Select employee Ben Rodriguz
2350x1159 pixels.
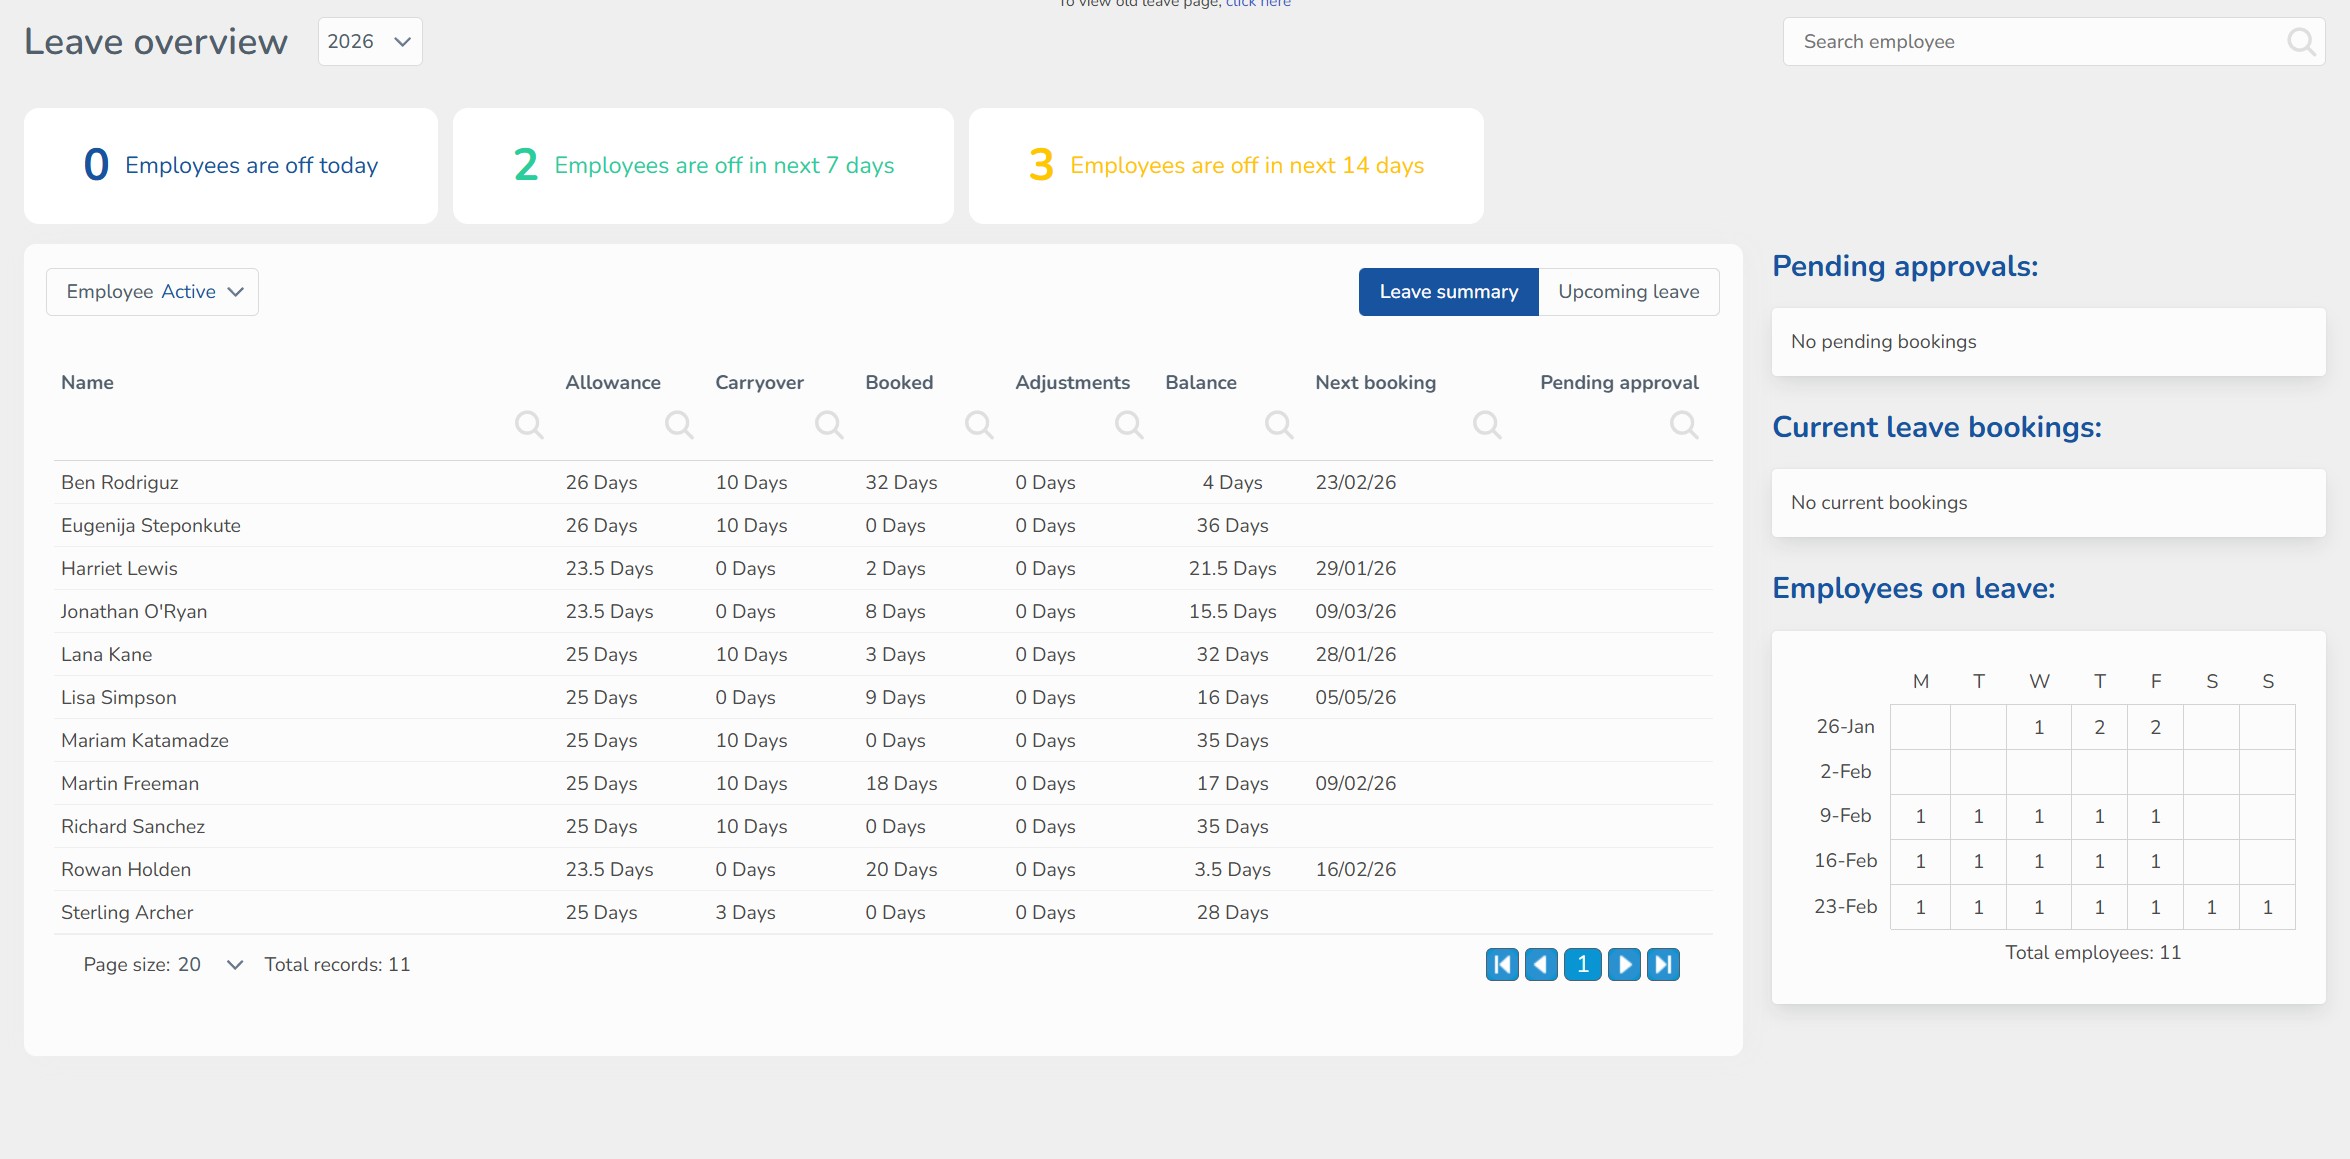[x=120, y=483]
